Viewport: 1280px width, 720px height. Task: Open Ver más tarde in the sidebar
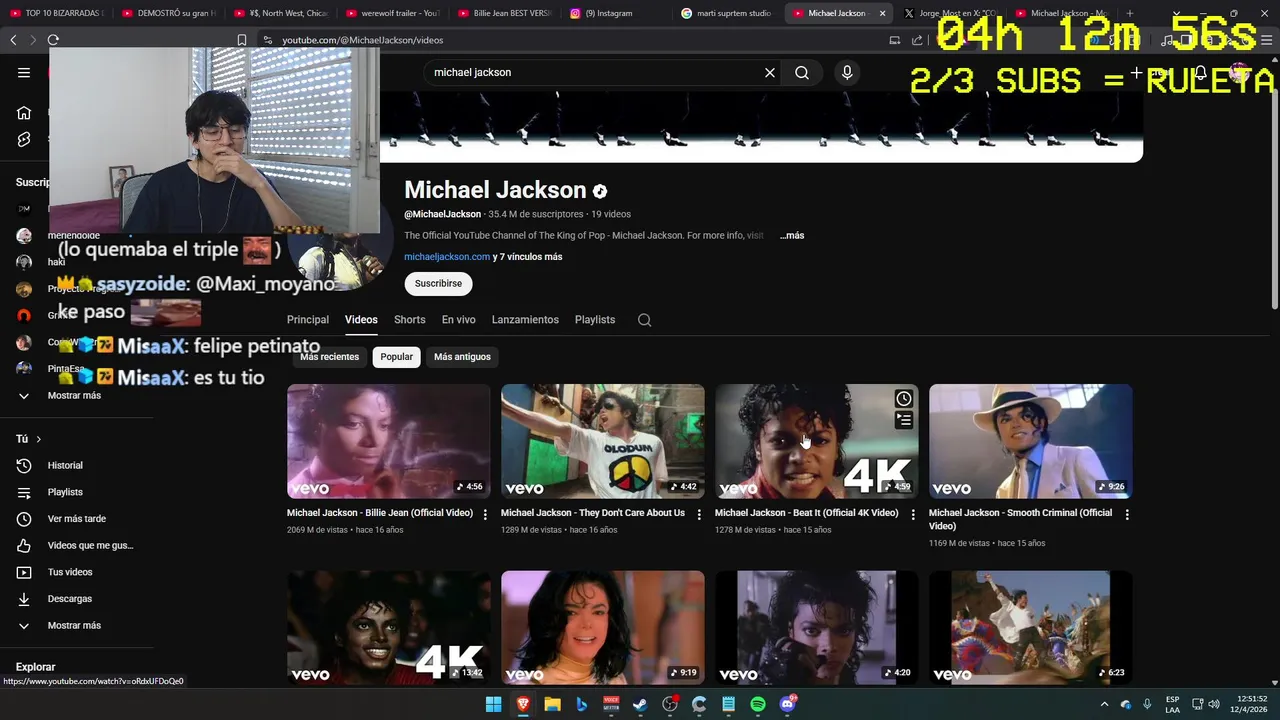tap(77, 519)
